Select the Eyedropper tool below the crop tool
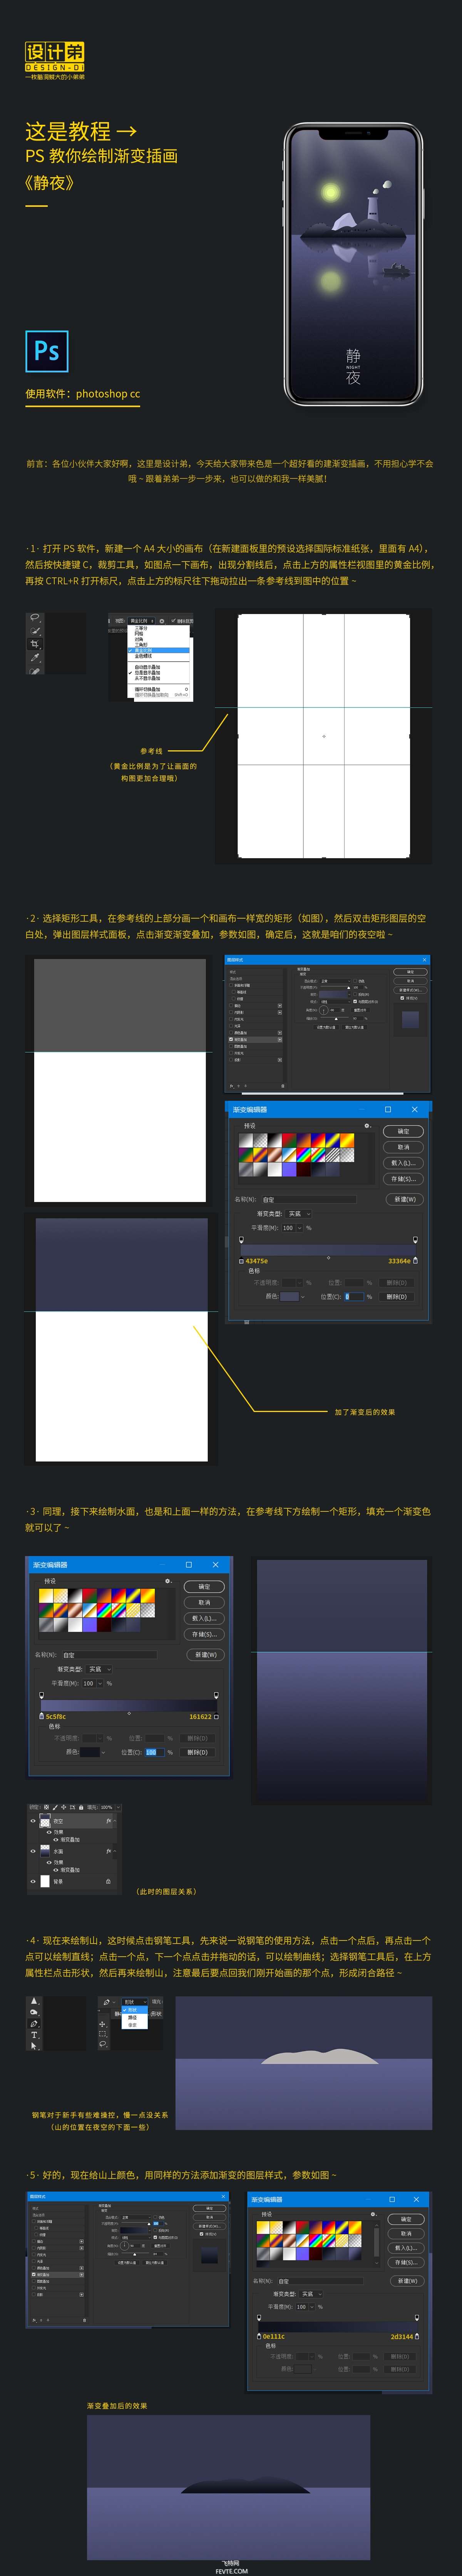The width and height of the screenshot is (462, 2576). (36, 658)
